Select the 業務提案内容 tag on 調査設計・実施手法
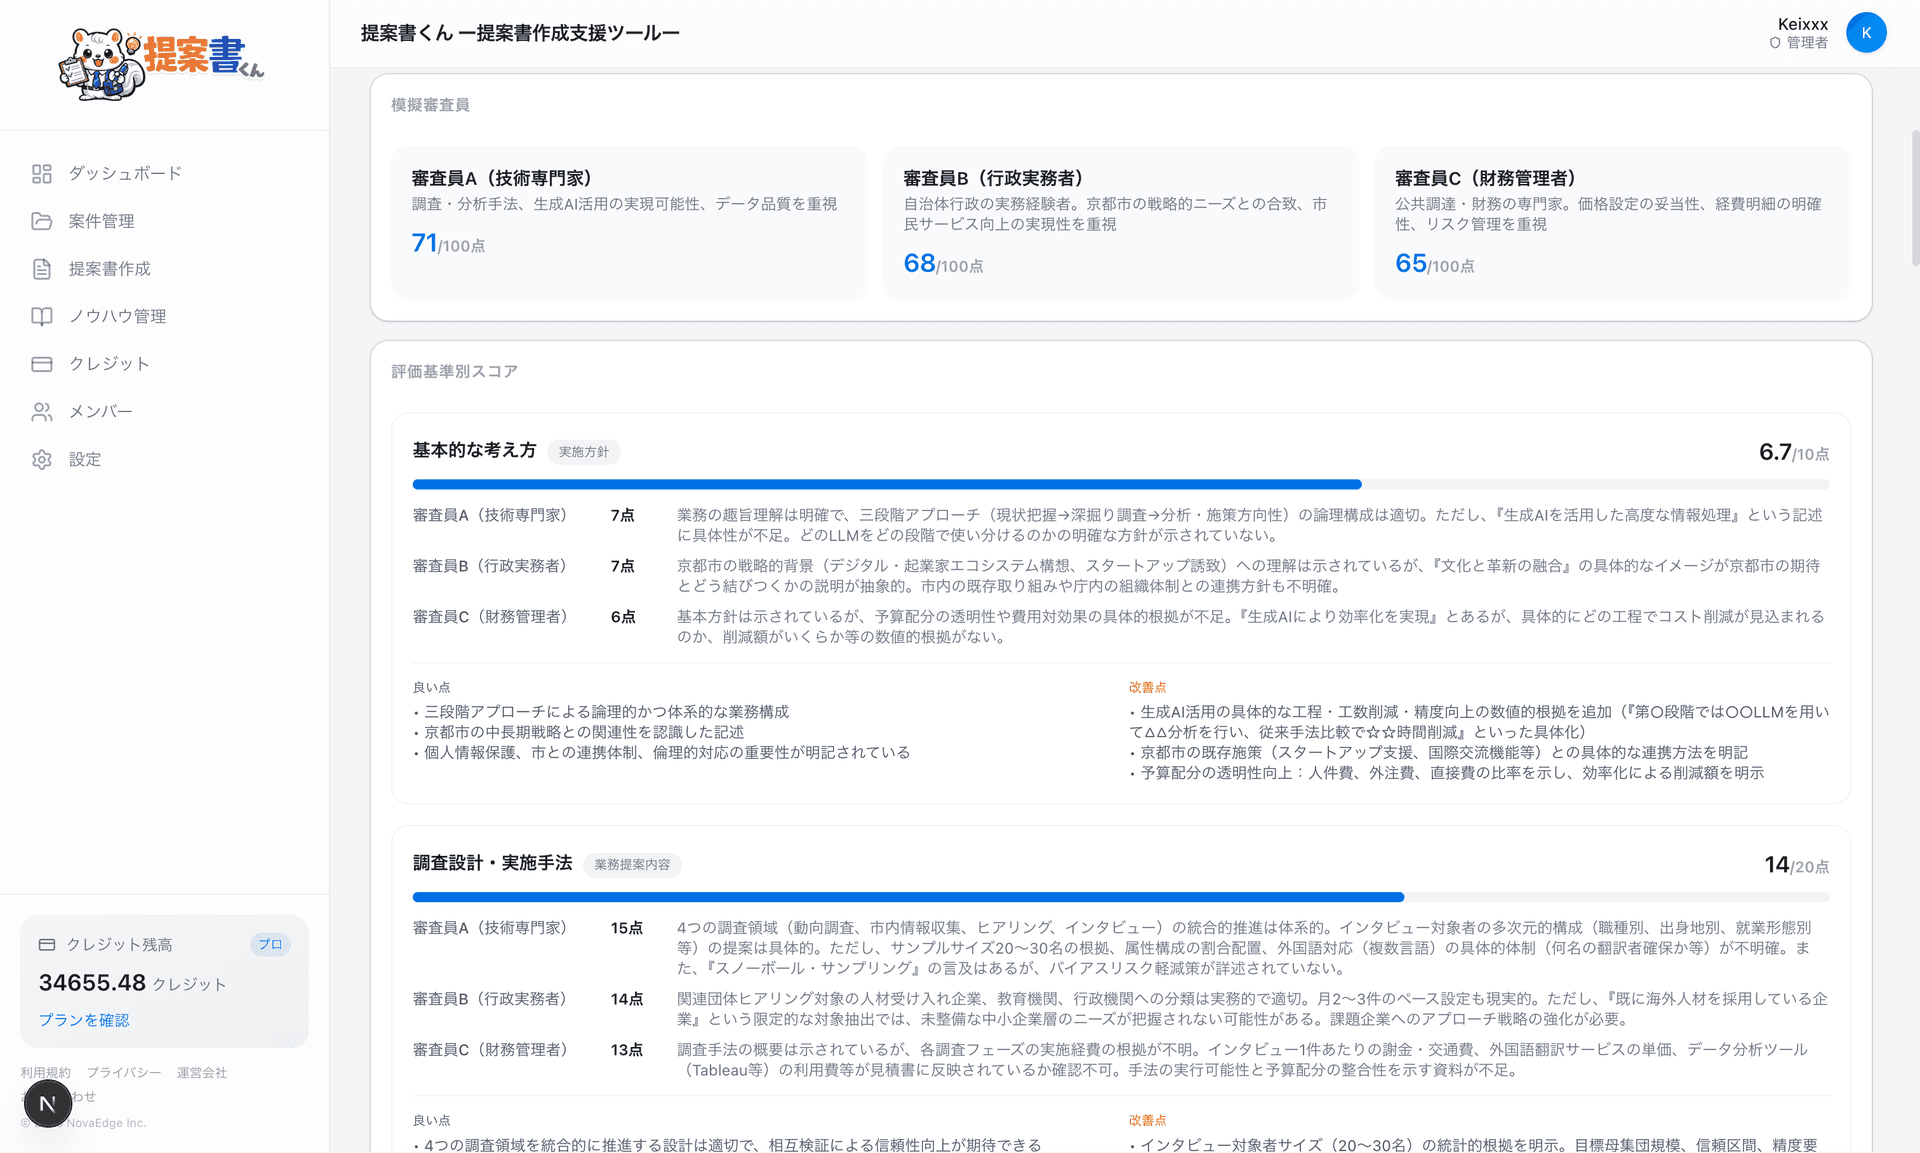The height and width of the screenshot is (1153, 1920). point(632,865)
